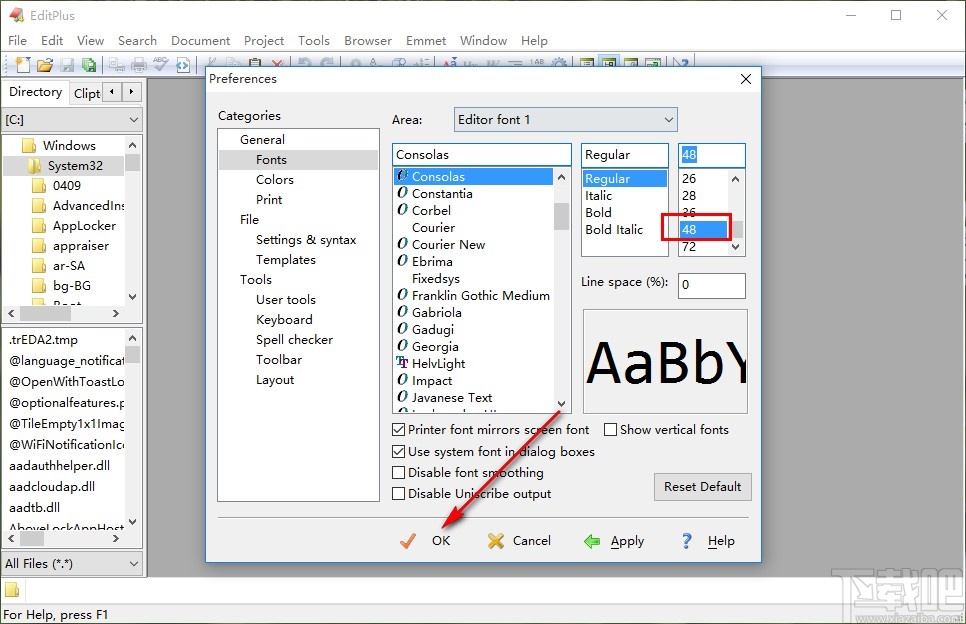Confirm with the OK button
This screenshot has height=624, width=966.
click(x=426, y=541)
